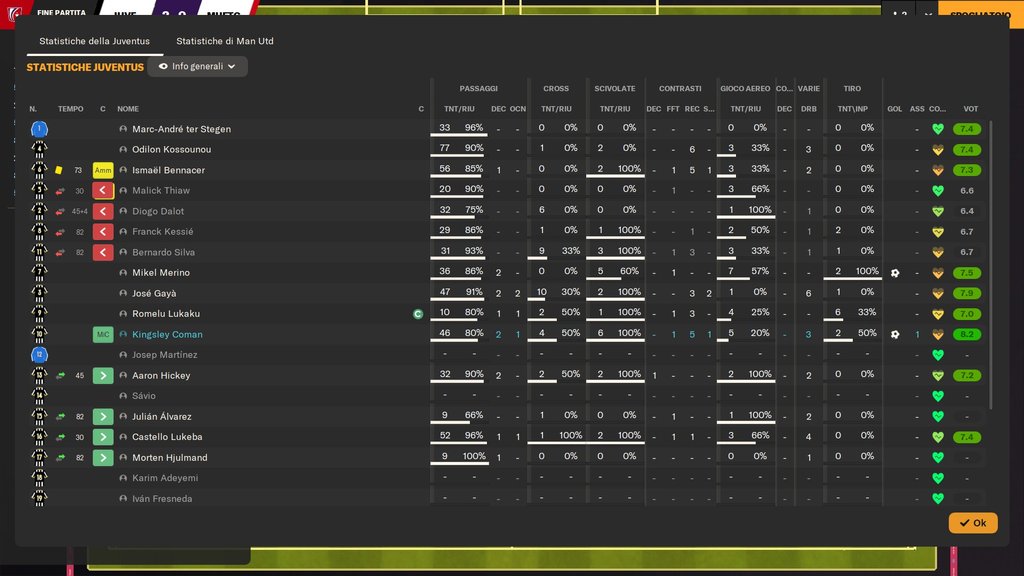Click Diogo Dalot's red substituted-off arrow
Viewport: 1024px width, 576px height.
click(103, 212)
